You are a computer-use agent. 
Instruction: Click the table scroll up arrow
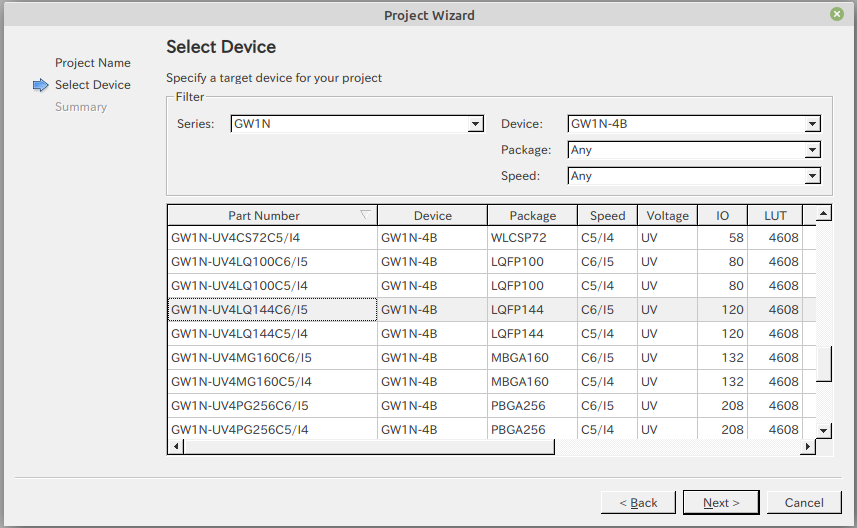point(824,213)
